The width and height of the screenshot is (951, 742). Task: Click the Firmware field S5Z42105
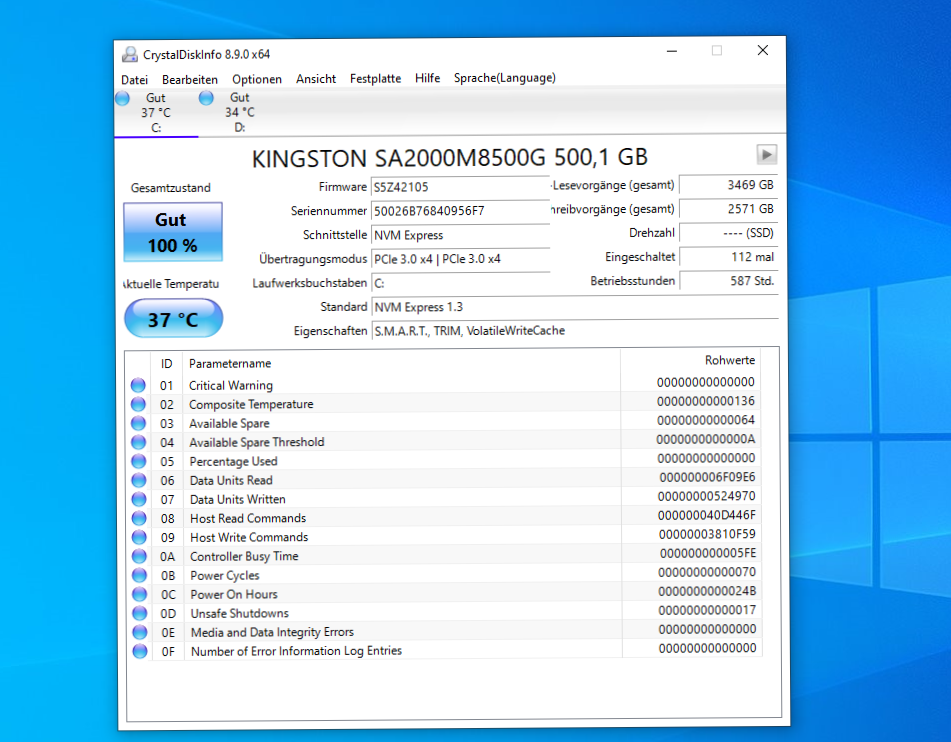460,187
